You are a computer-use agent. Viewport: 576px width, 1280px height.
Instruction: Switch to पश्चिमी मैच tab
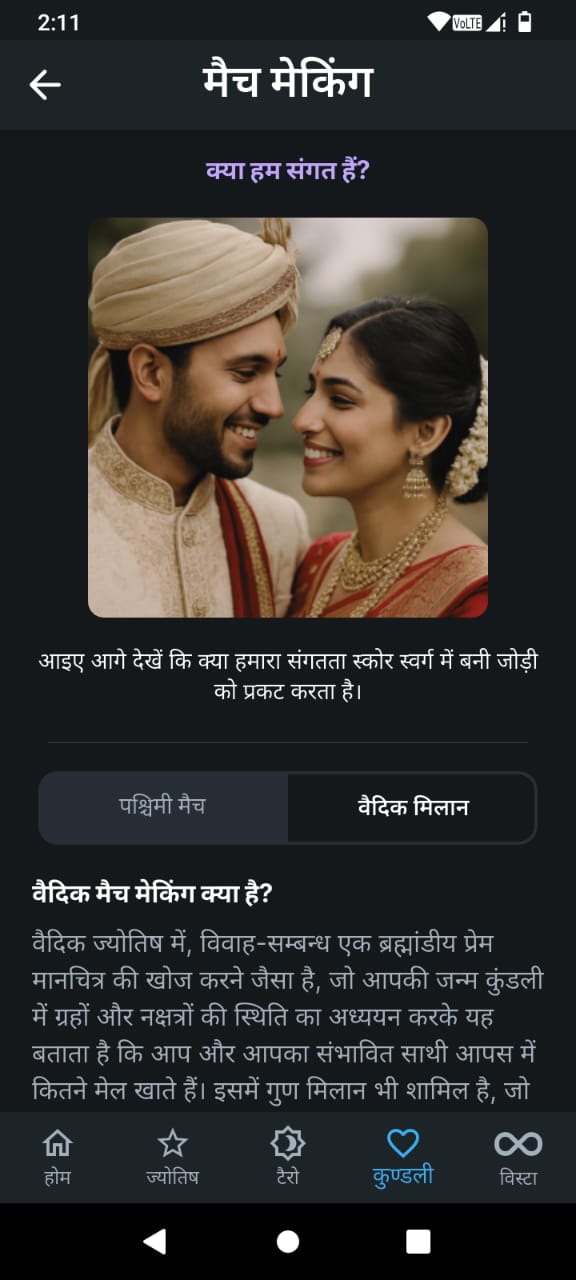tap(163, 807)
